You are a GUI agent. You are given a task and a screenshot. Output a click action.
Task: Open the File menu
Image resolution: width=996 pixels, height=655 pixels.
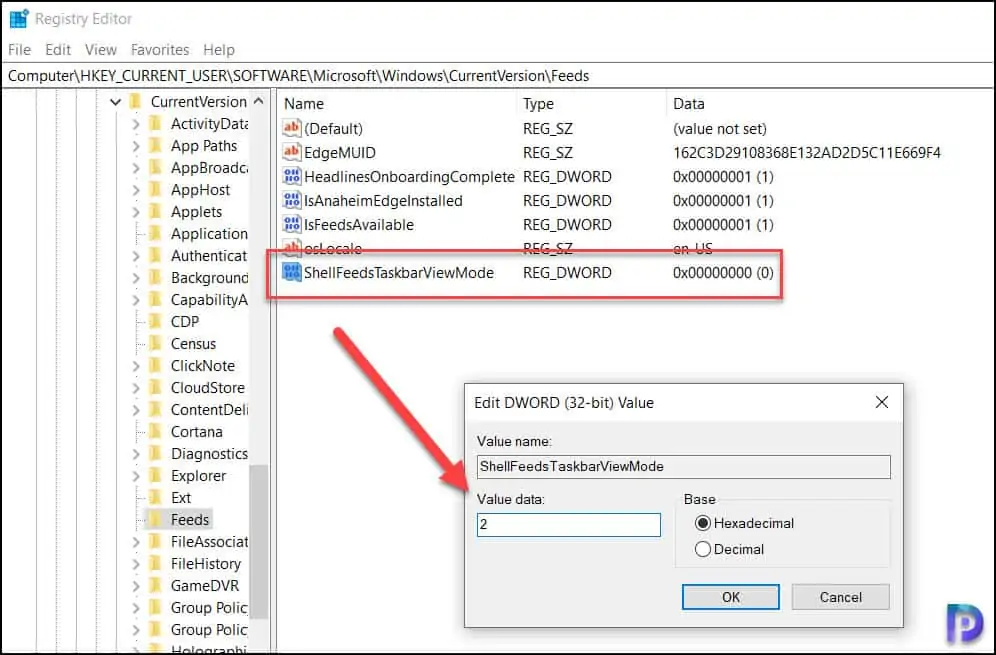[20, 50]
